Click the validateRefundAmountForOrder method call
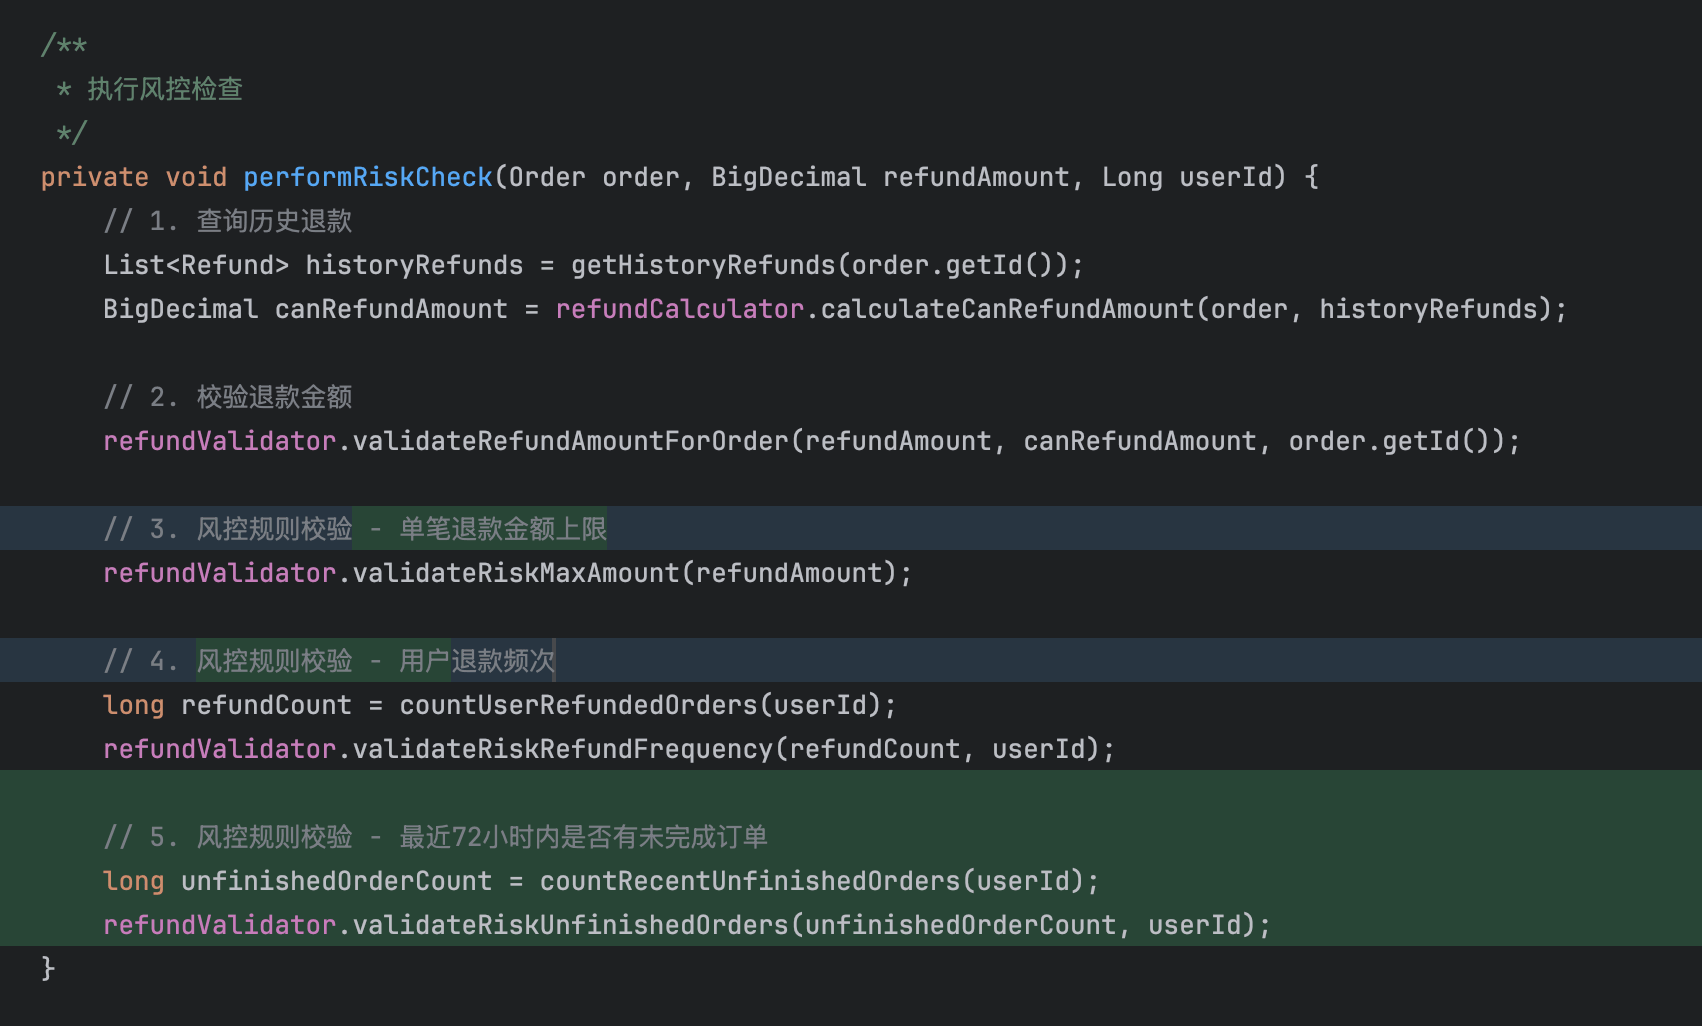The image size is (1702, 1026). [570, 441]
